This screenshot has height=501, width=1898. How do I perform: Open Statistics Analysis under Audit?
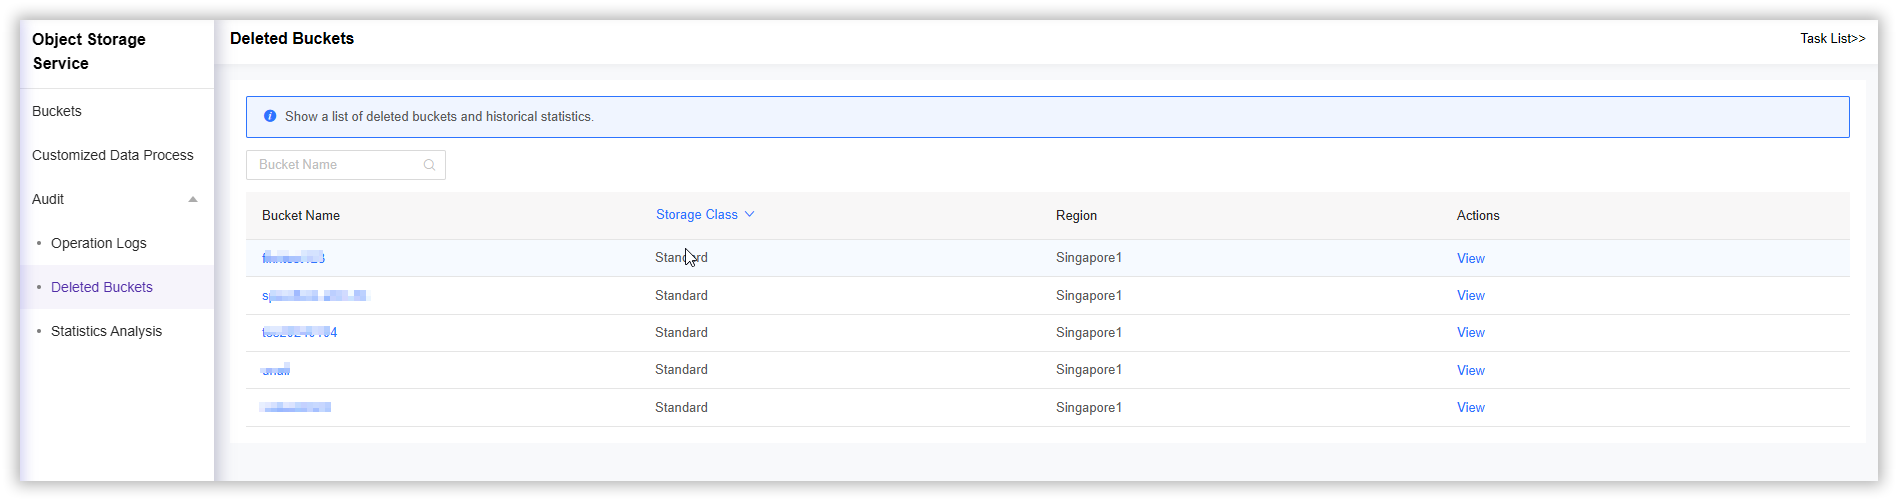106,331
